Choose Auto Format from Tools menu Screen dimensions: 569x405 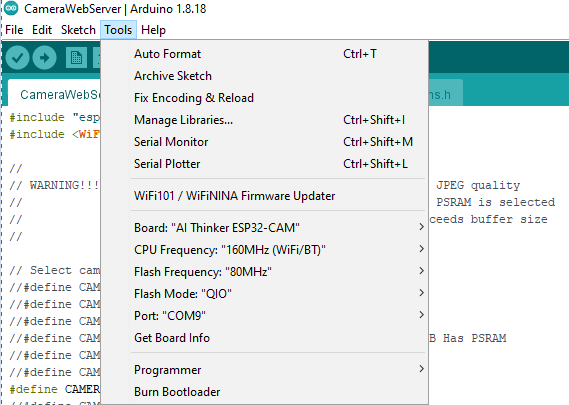point(265,54)
